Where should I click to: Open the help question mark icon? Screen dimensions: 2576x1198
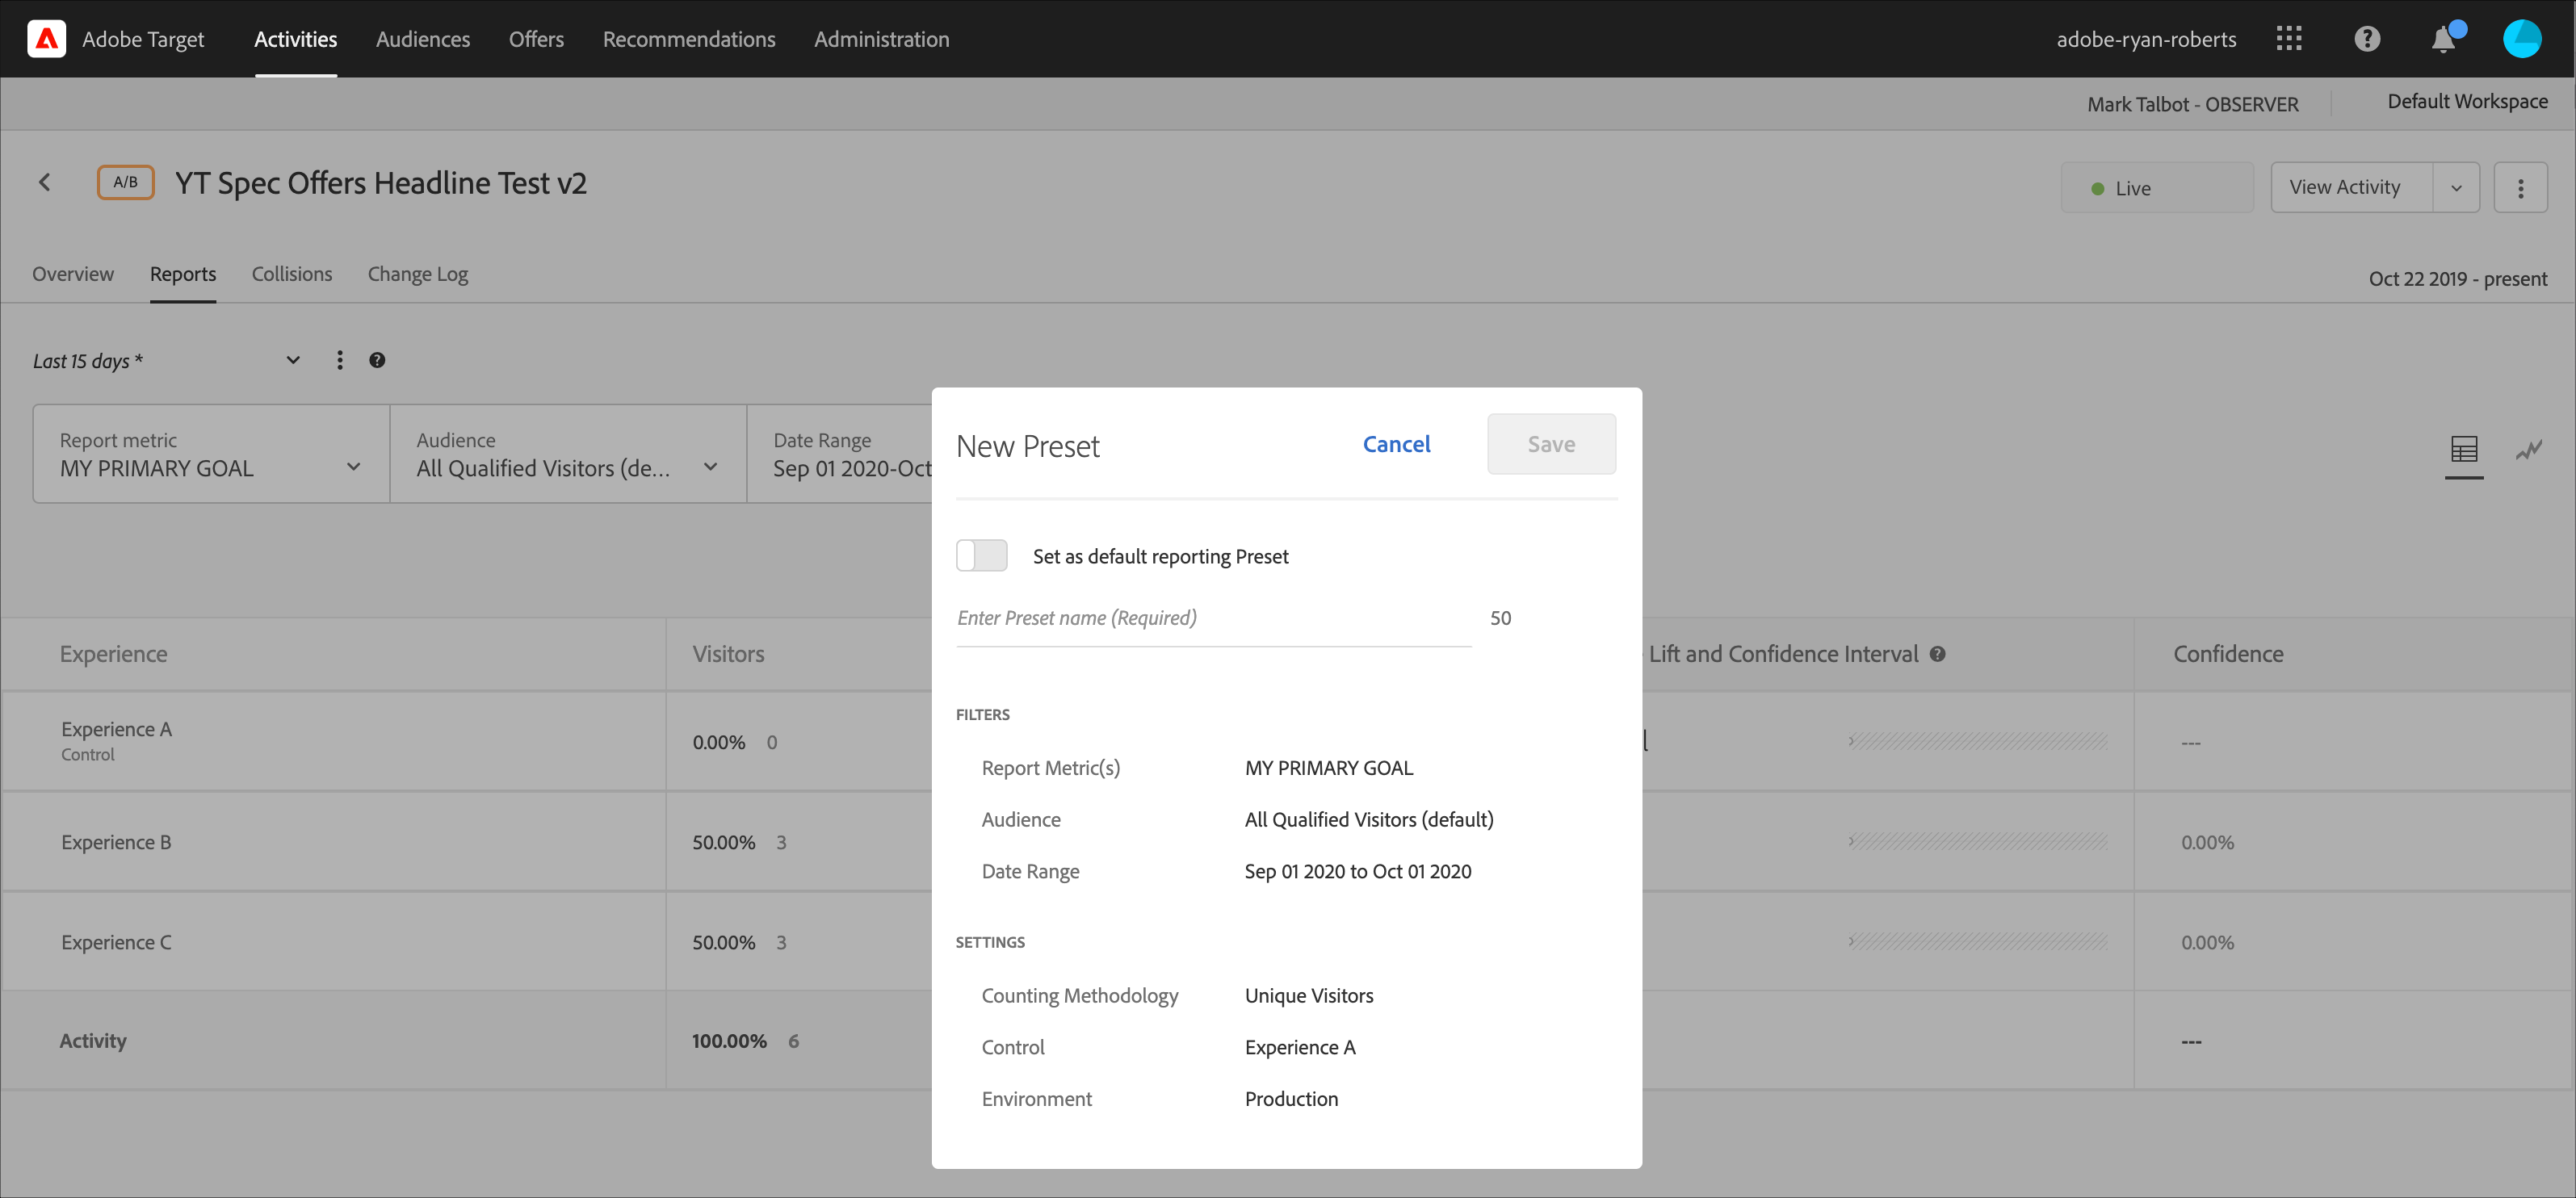pos(2367,39)
